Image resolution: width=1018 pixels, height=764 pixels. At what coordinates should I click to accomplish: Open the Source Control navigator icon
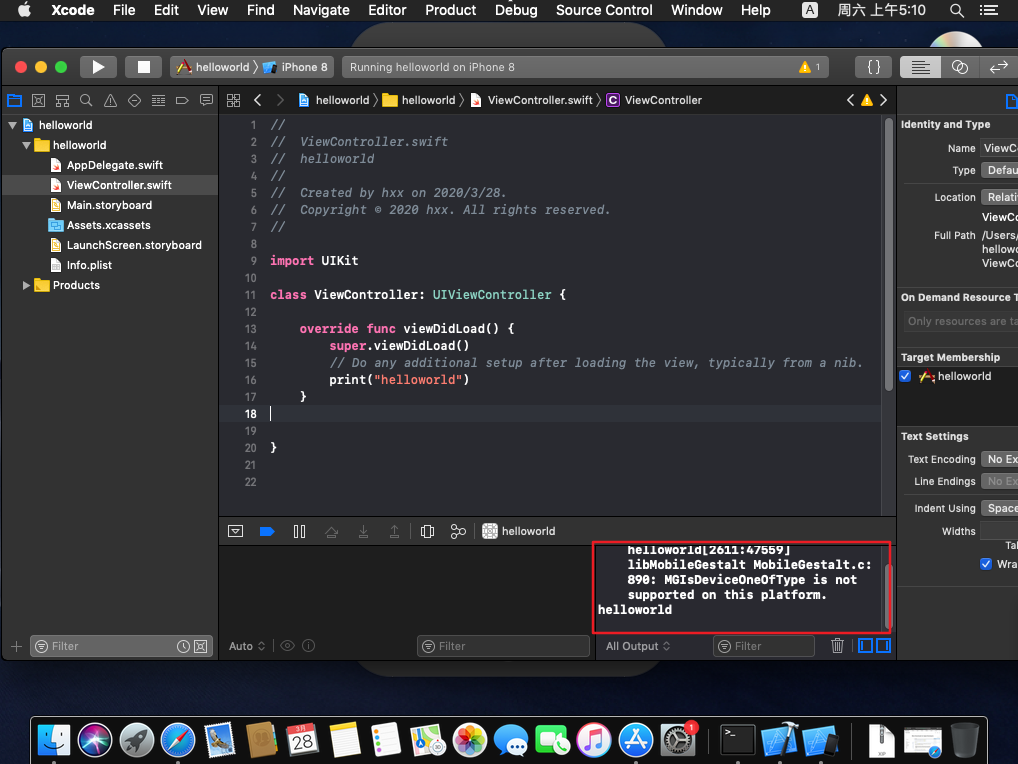pyautogui.click(x=38, y=100)
